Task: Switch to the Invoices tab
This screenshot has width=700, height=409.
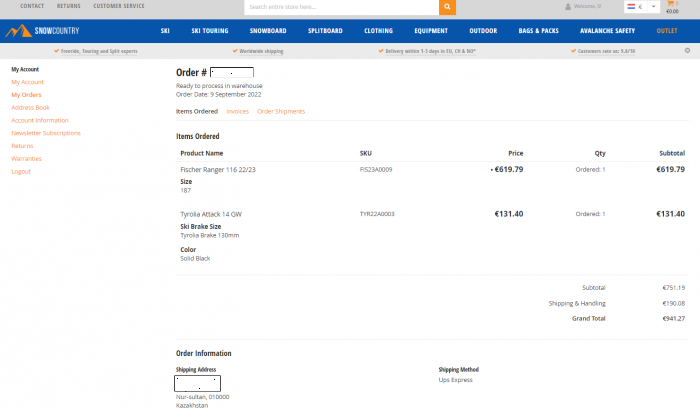Action: 238,112
